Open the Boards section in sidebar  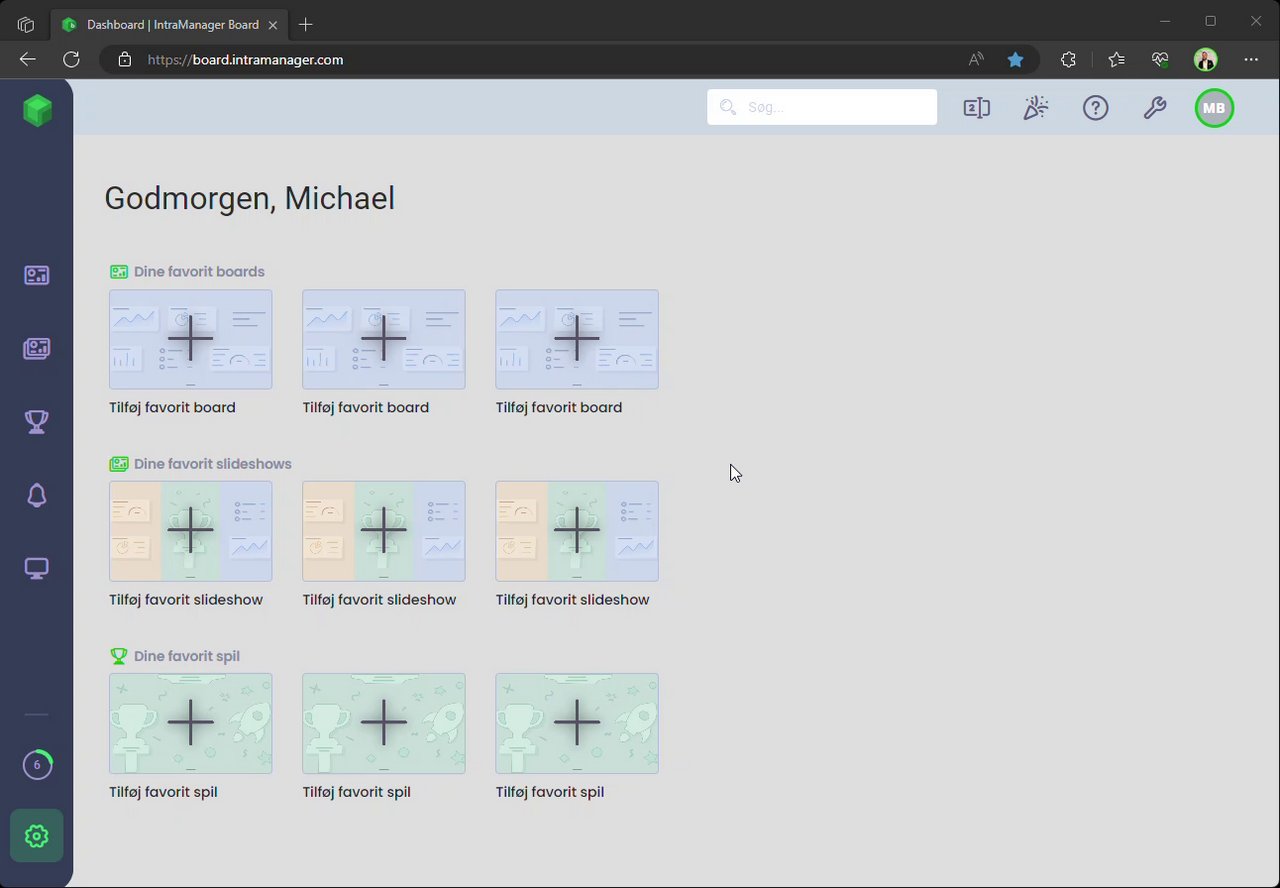click(37, 275)
